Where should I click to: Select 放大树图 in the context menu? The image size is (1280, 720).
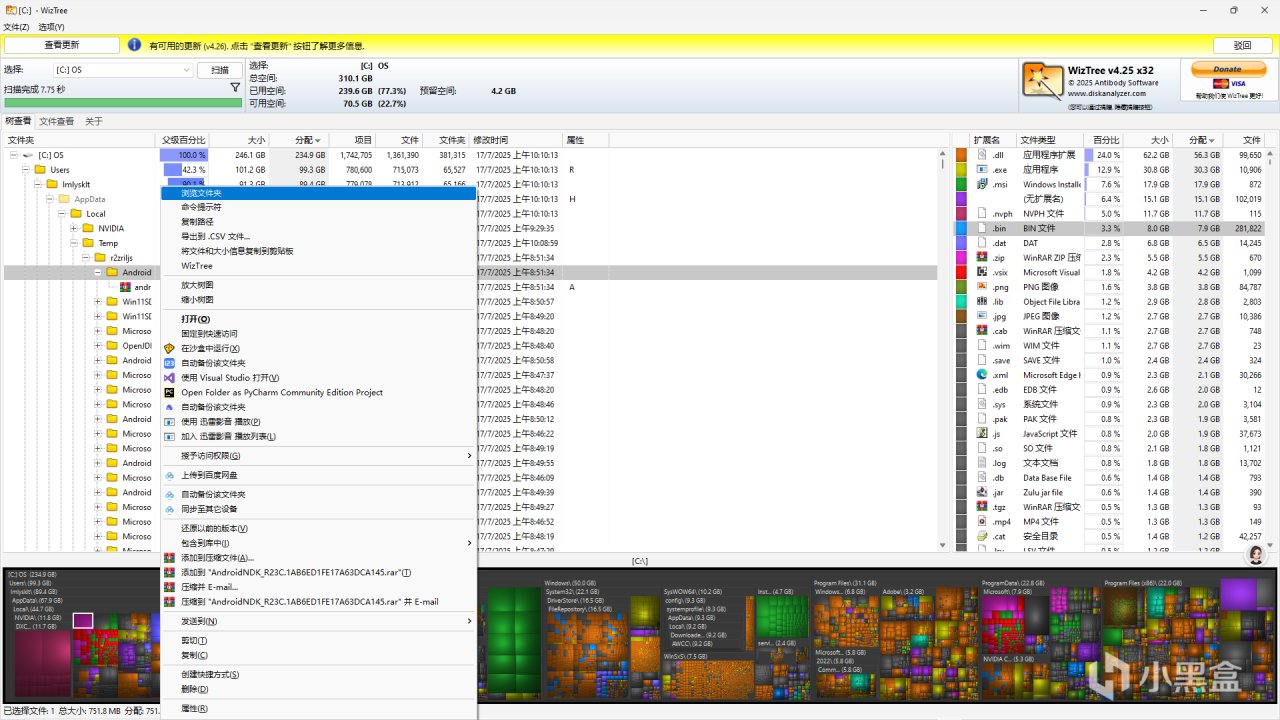coord(318,285)
